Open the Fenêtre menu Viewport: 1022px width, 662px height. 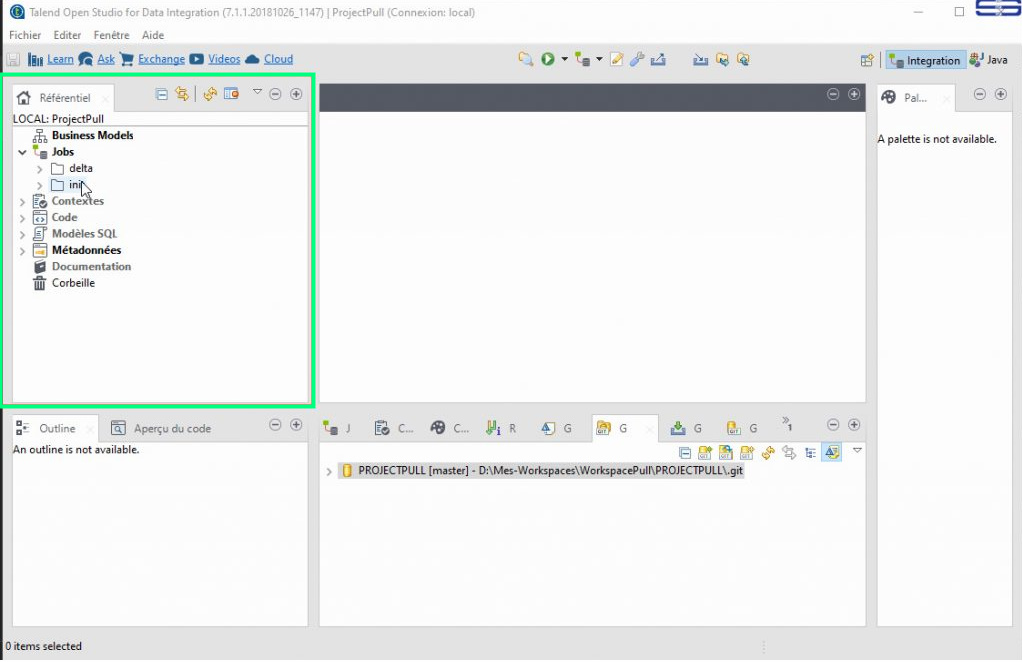pos(111,35)
